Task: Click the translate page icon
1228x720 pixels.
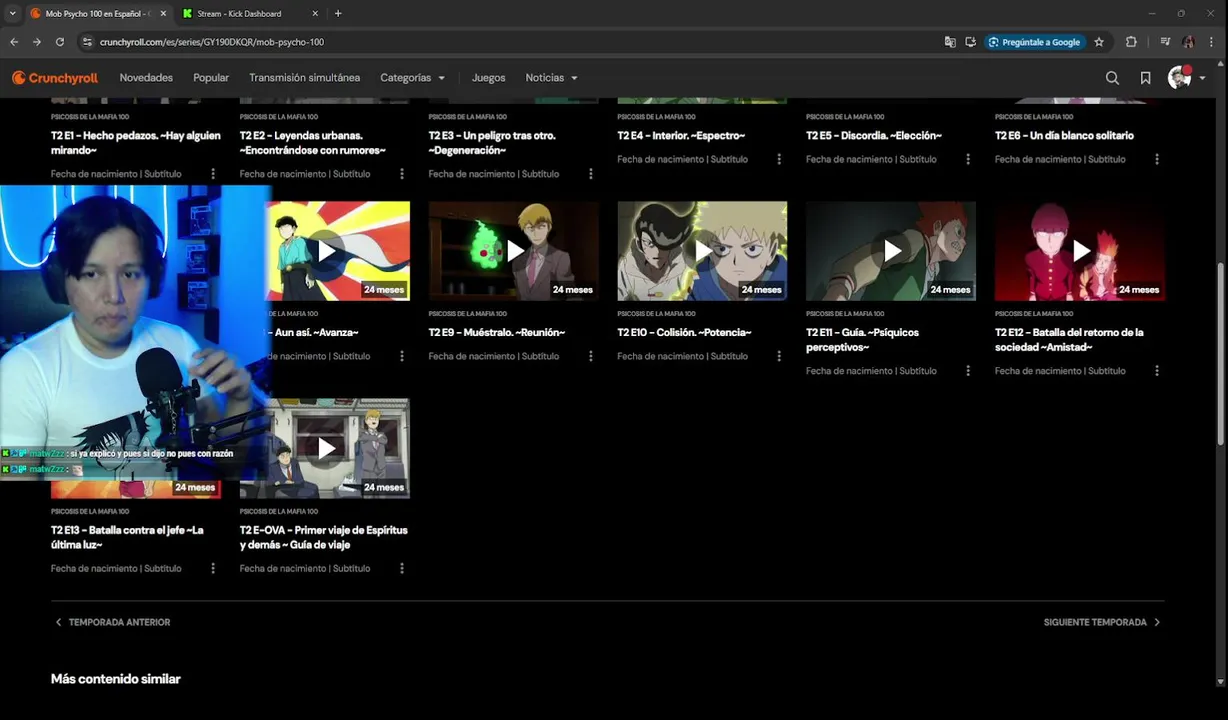Action: pos(950,42)
